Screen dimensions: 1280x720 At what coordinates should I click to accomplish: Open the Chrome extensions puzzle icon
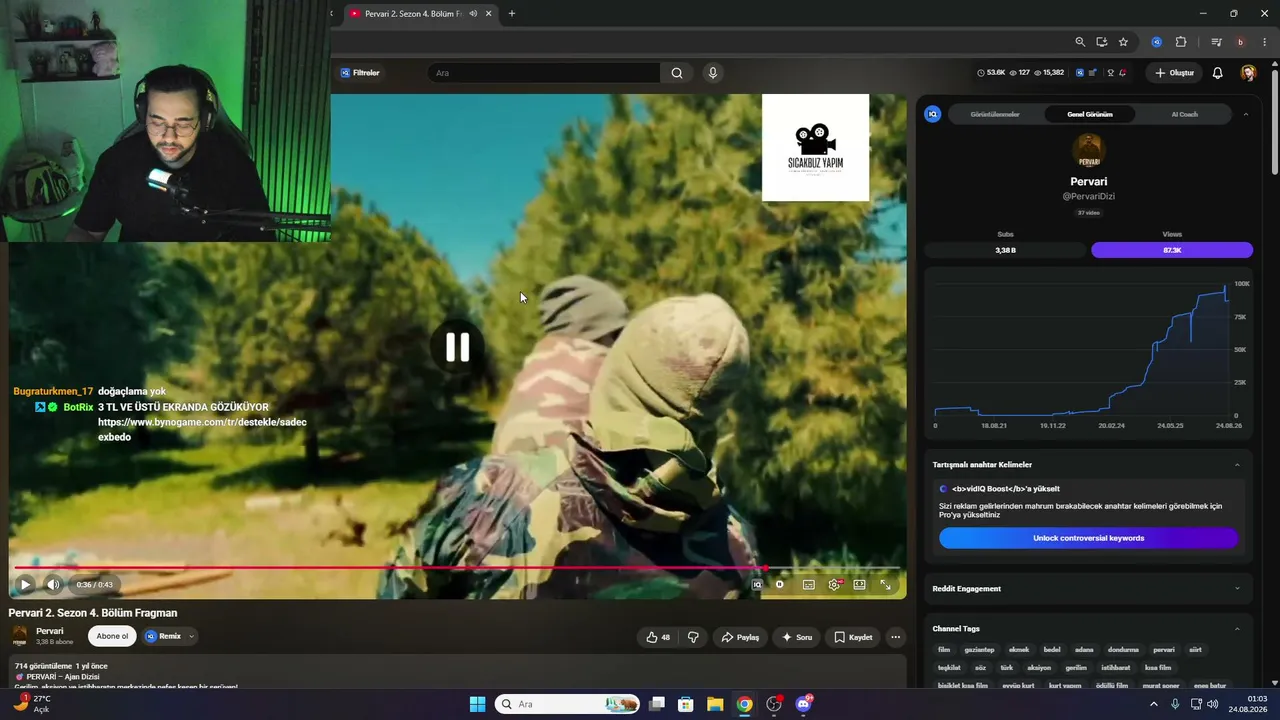pyautogui.click(x=1181, y=42)
